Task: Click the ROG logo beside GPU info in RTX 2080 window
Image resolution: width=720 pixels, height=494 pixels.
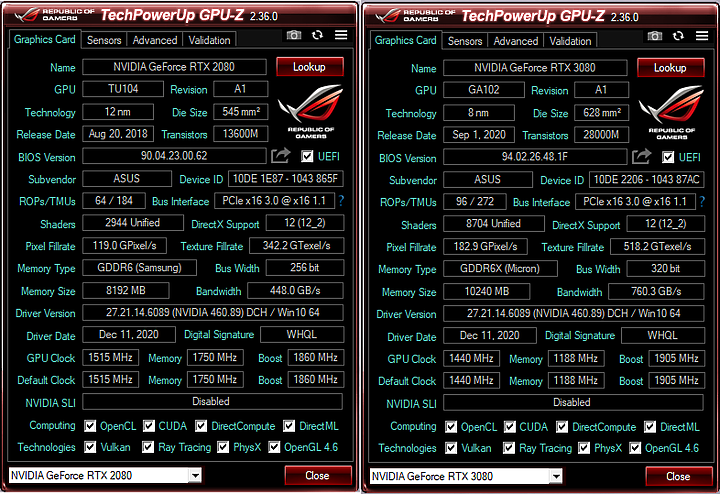Action: [310, 111]
